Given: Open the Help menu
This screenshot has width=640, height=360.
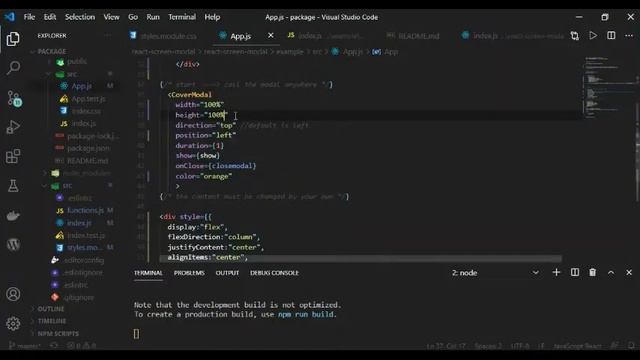Looking at the screenshot, I should 212,17.
